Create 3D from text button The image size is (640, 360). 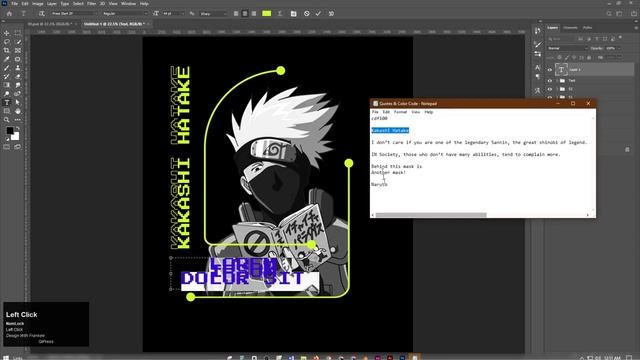[331, 13]
